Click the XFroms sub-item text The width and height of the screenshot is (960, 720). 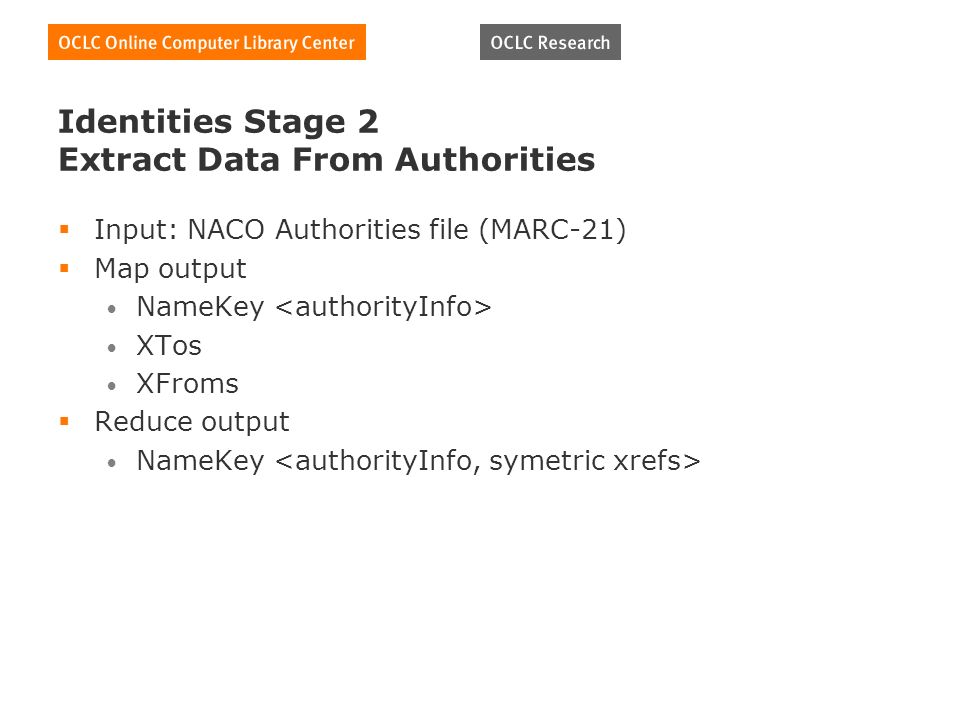pyautogui.click(x=187, y=384)
